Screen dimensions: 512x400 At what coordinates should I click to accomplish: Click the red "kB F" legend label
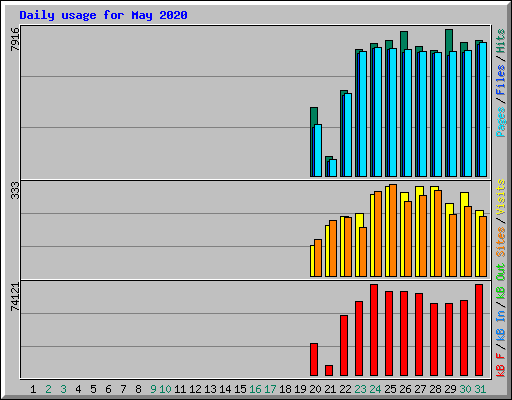[x=501, y=364]
